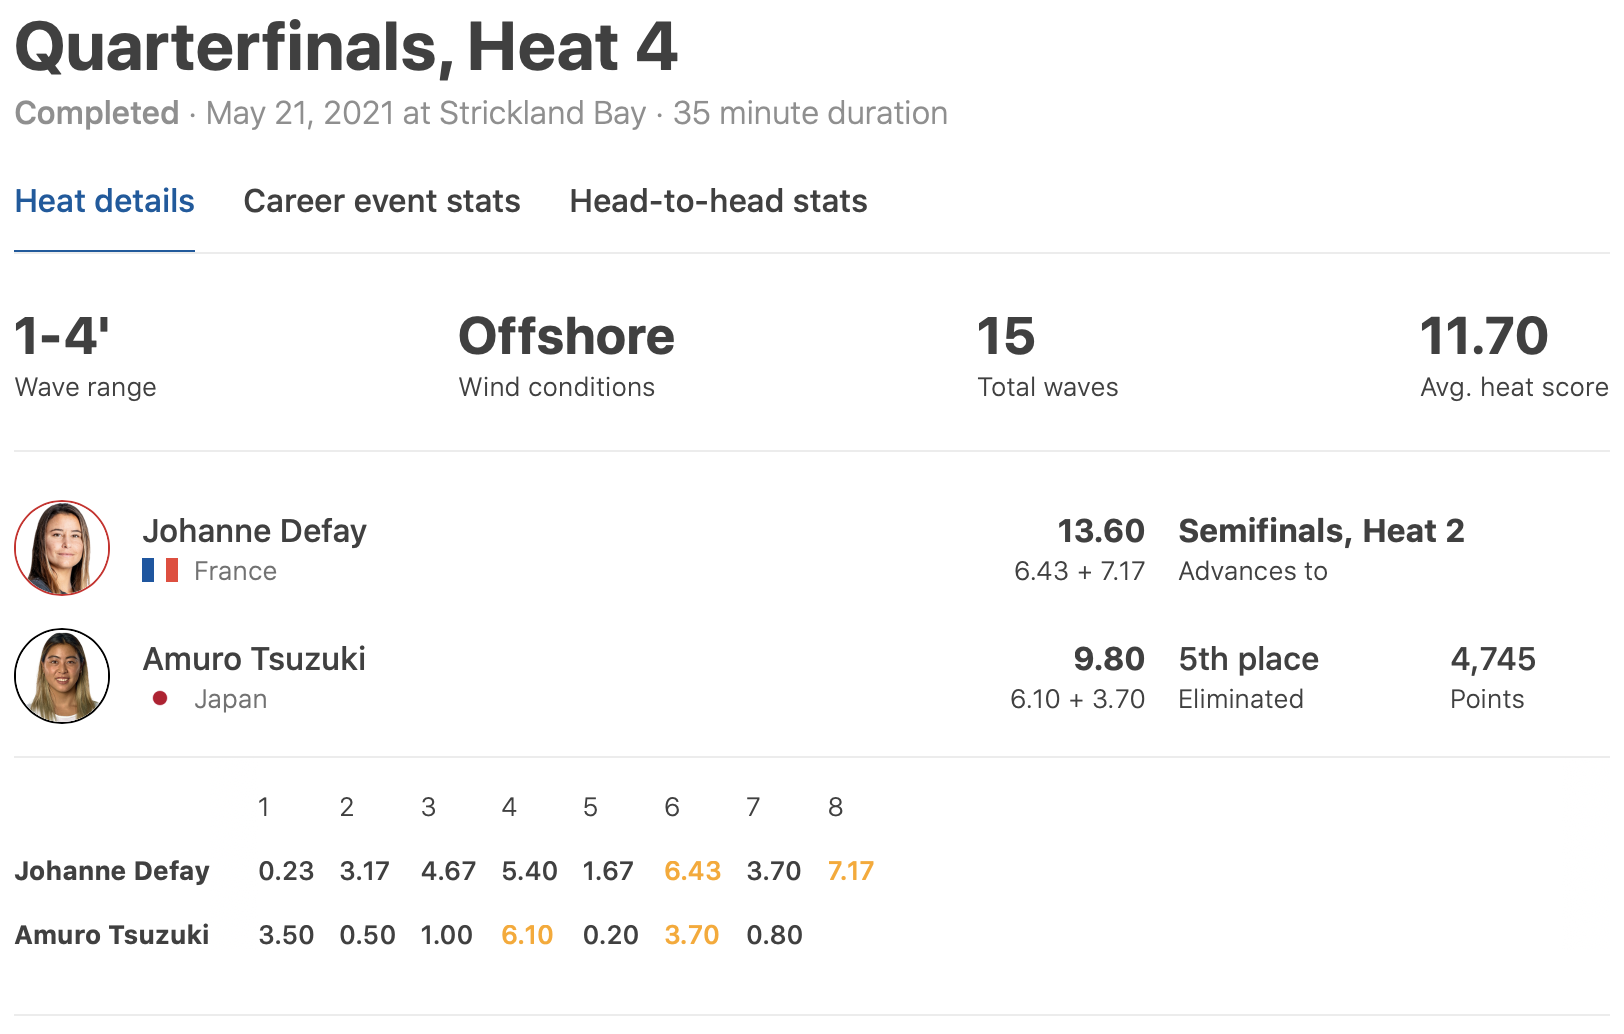This screenshot has height=1034, width=1624.
Task: Click Johanne Defay in the score table
Action: (112, 871)
